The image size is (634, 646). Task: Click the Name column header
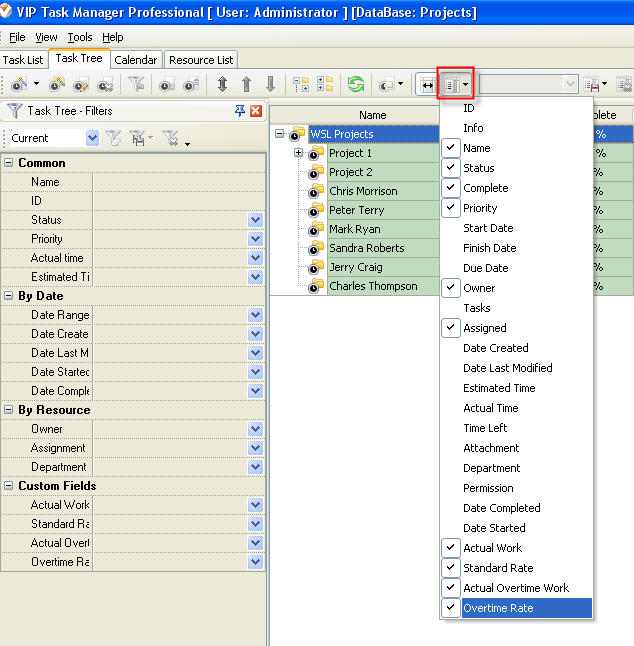(372, 115)
